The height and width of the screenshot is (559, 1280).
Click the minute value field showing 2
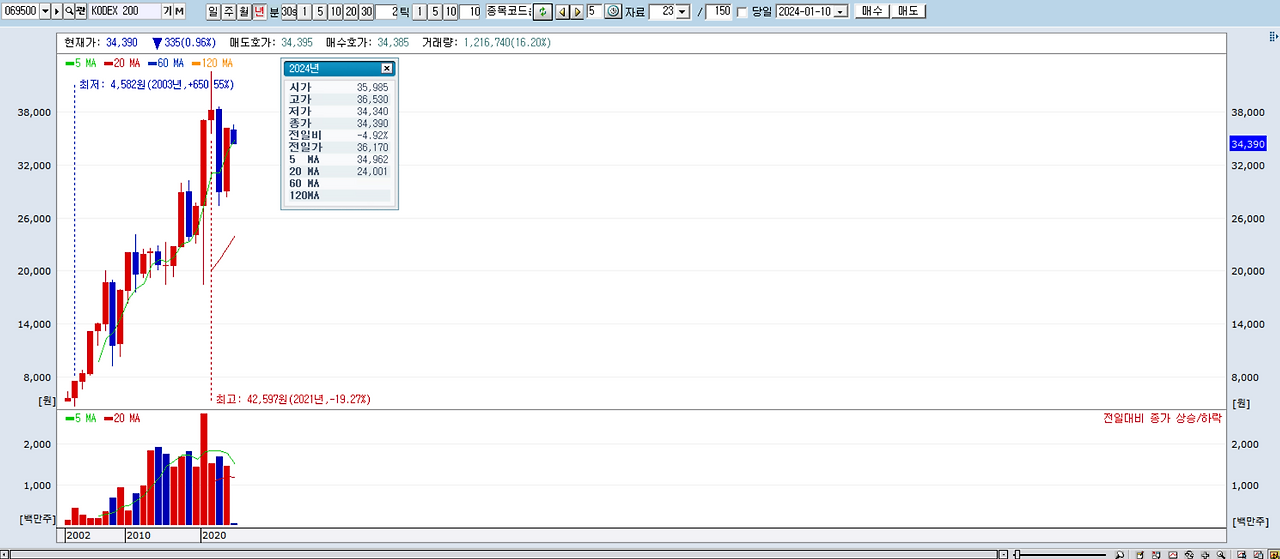point(387,11)
